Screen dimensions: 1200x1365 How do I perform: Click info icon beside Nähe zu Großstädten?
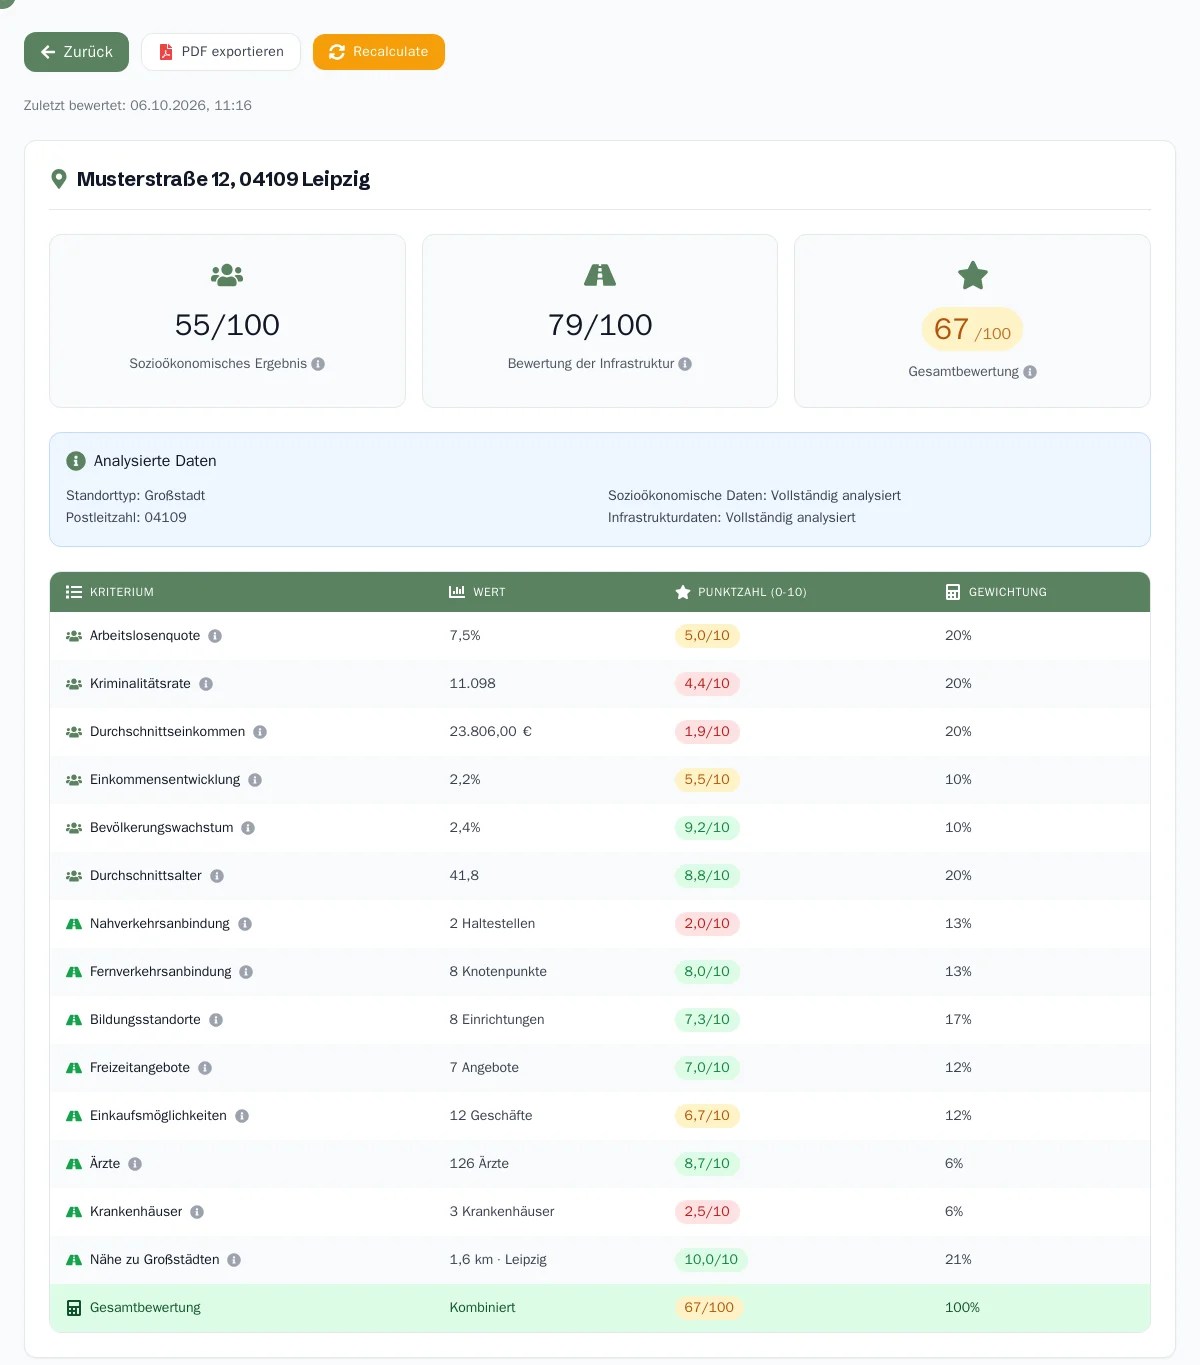234,1260
